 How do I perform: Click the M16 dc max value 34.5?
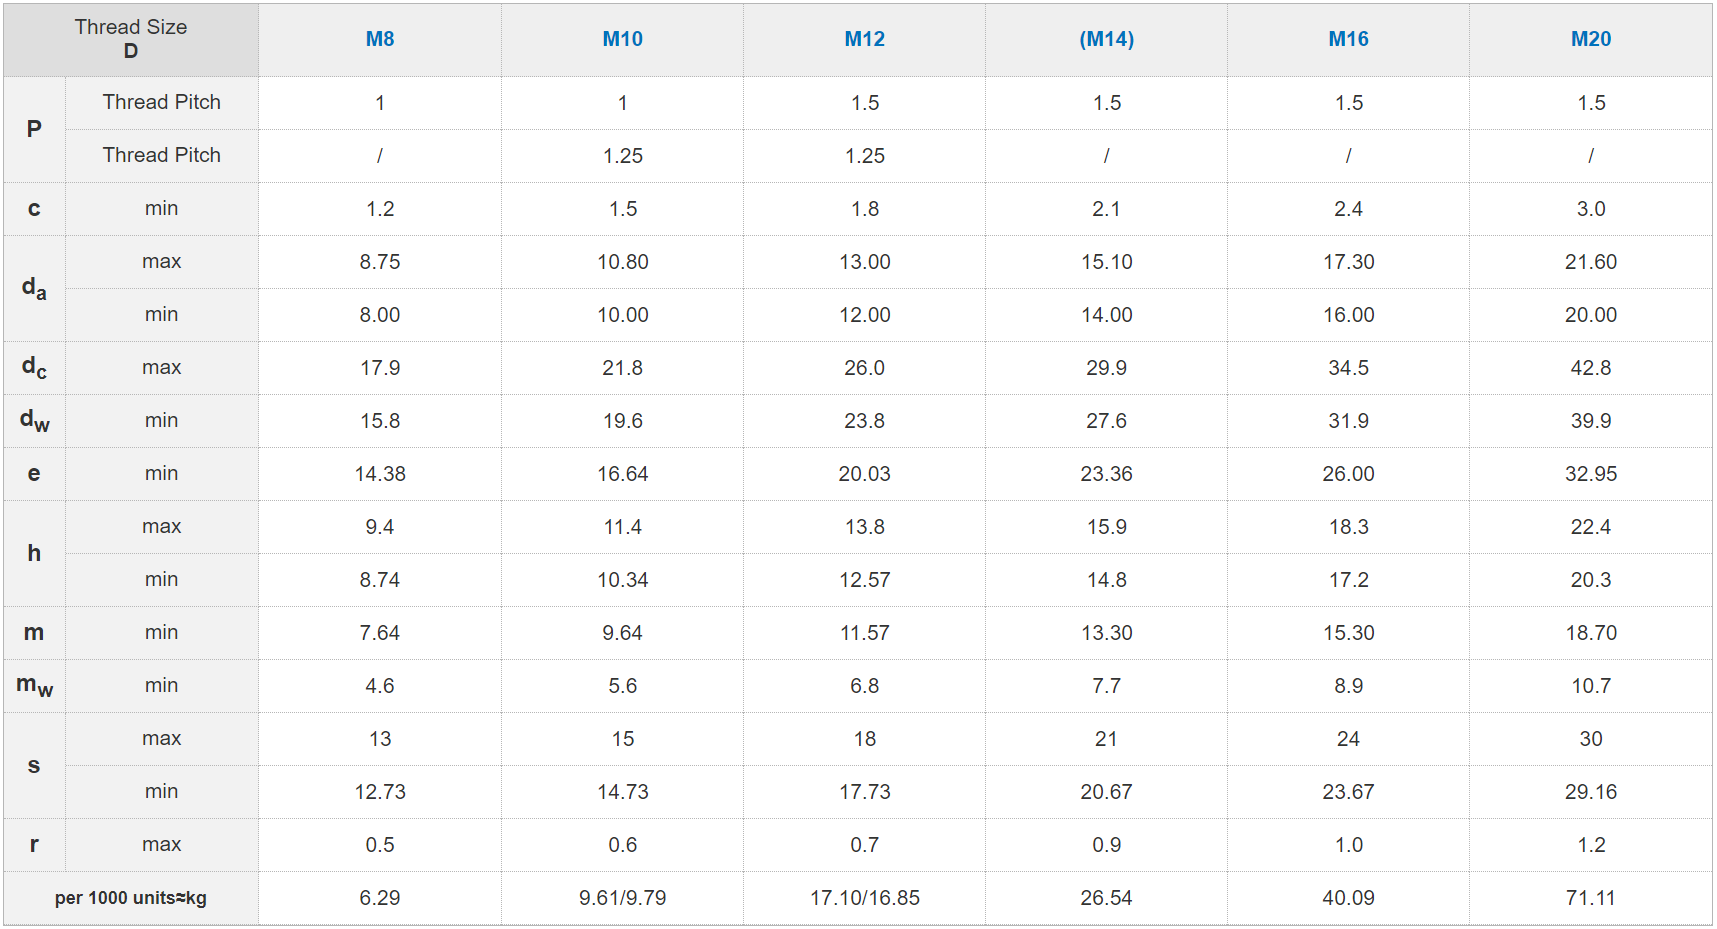[1348, 368]
